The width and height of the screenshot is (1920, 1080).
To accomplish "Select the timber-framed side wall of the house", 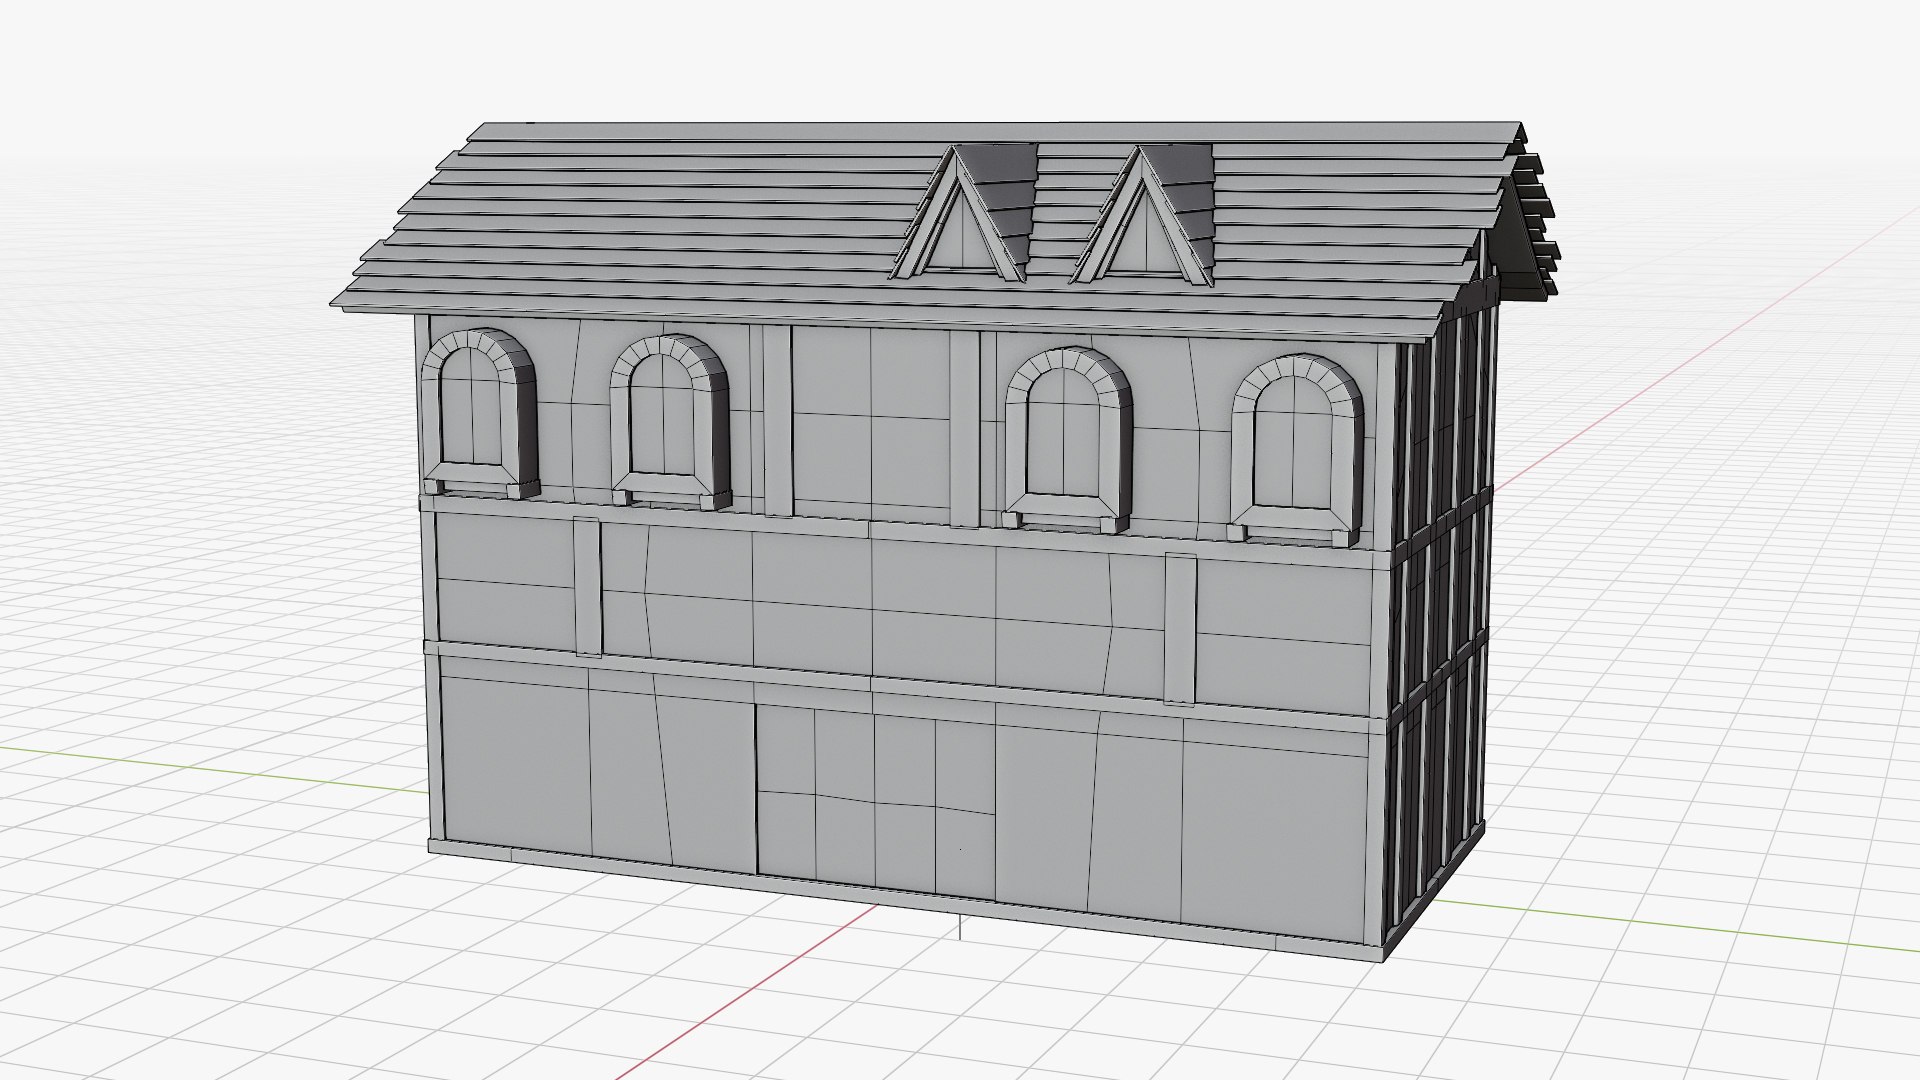I will (x=1440, y=610).
